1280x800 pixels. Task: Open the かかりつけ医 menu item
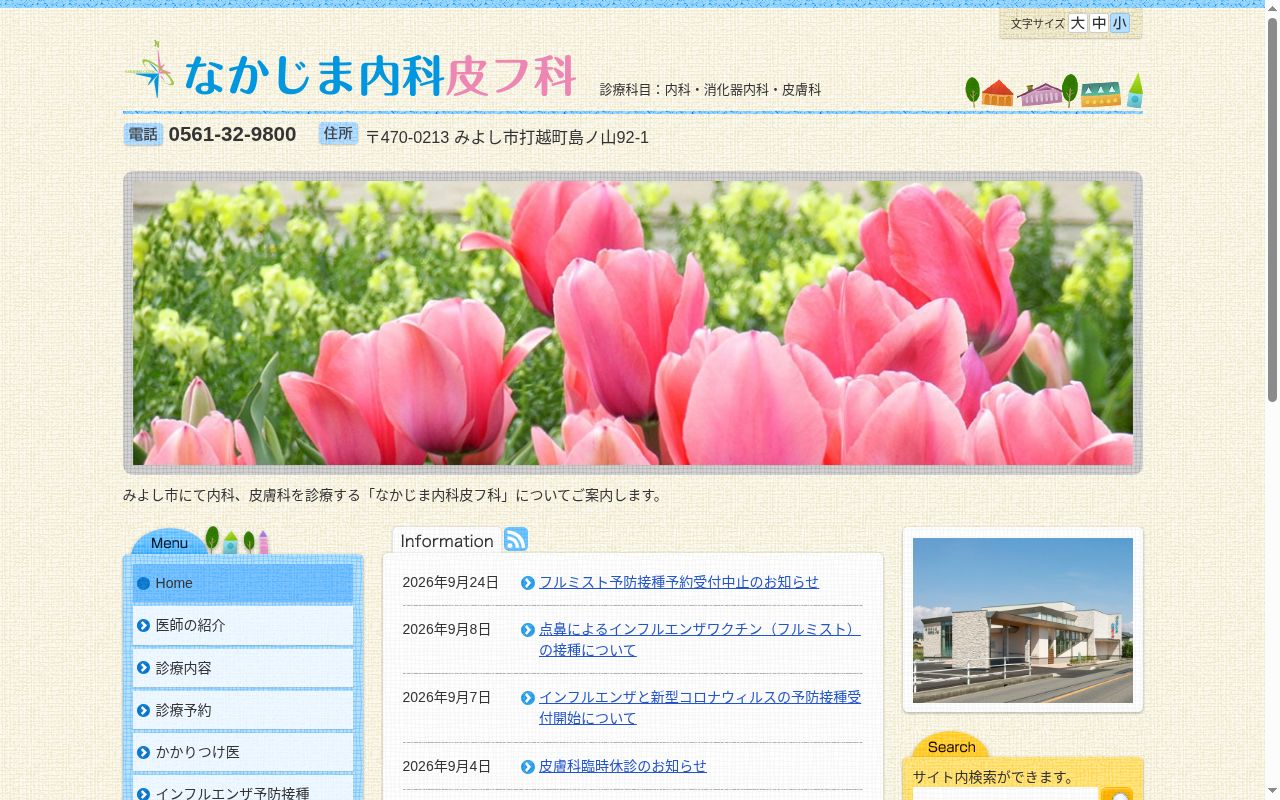coord(243,752)
